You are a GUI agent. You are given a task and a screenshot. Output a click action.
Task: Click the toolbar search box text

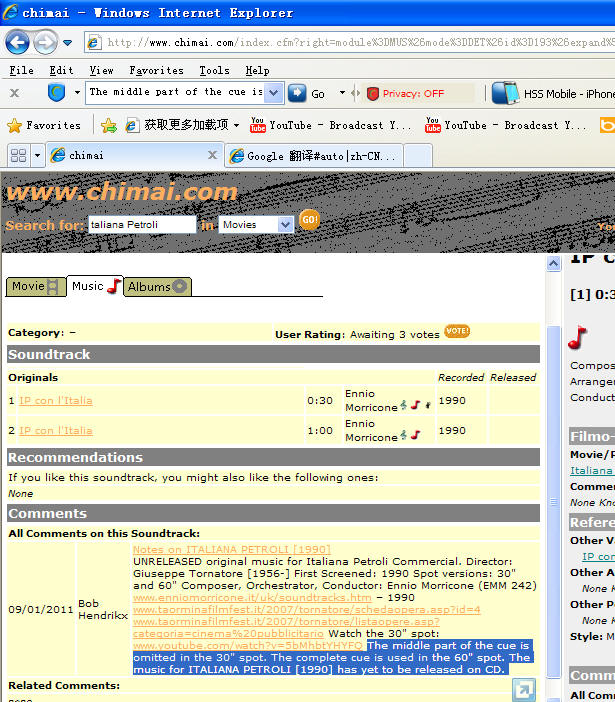tap(176, 92)
